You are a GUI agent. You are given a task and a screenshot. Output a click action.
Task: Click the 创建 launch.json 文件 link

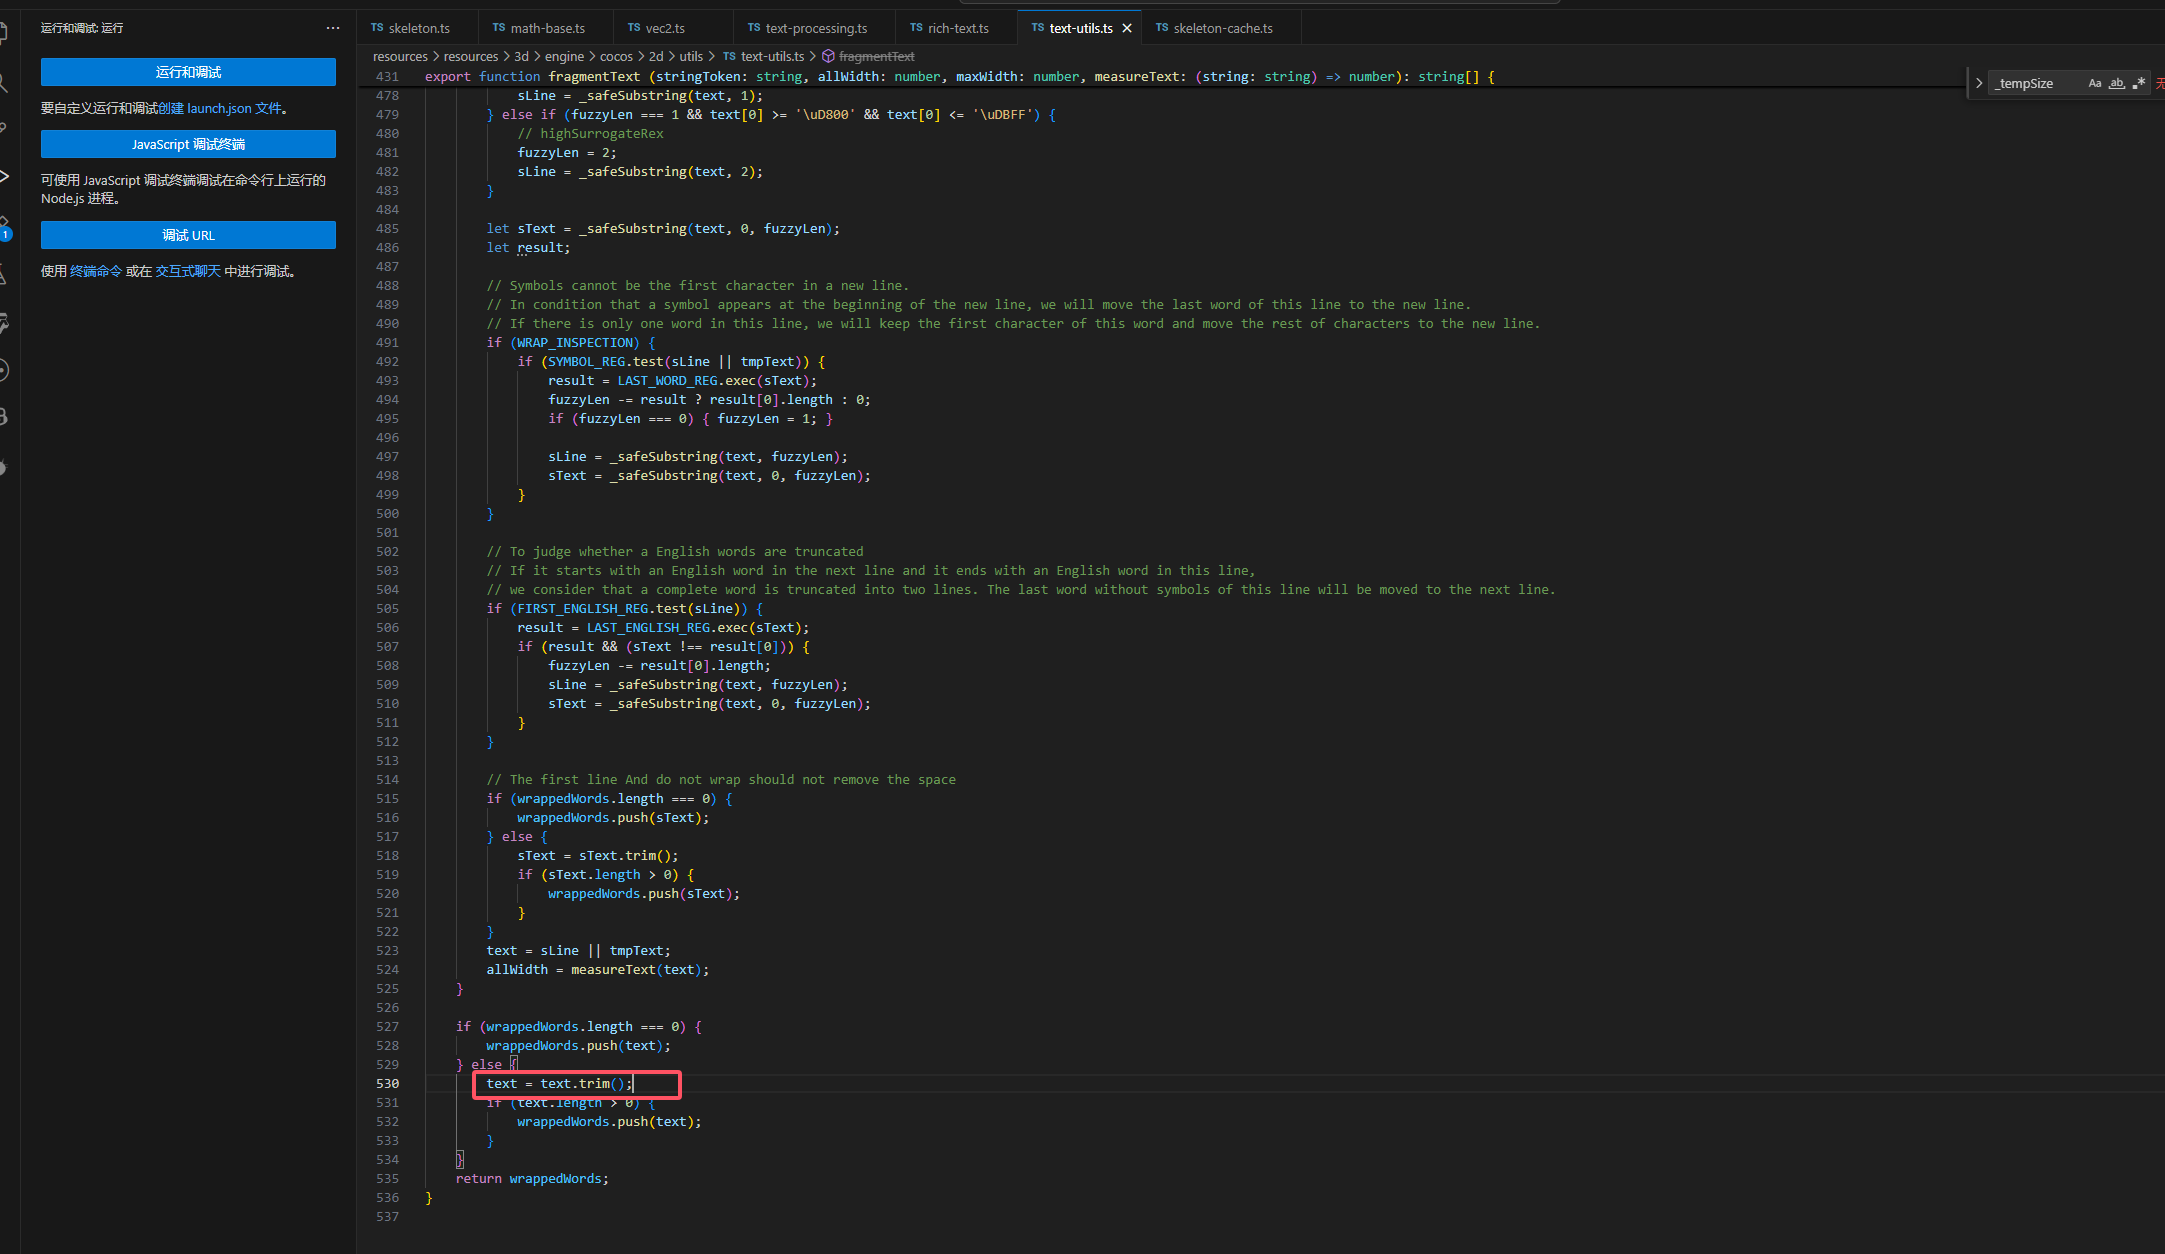219,108
